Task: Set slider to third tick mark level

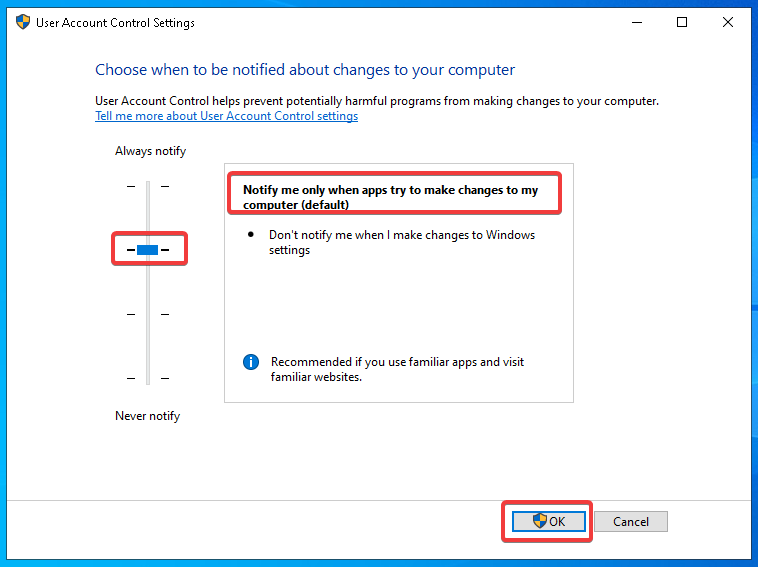Action: click(148, 314)
